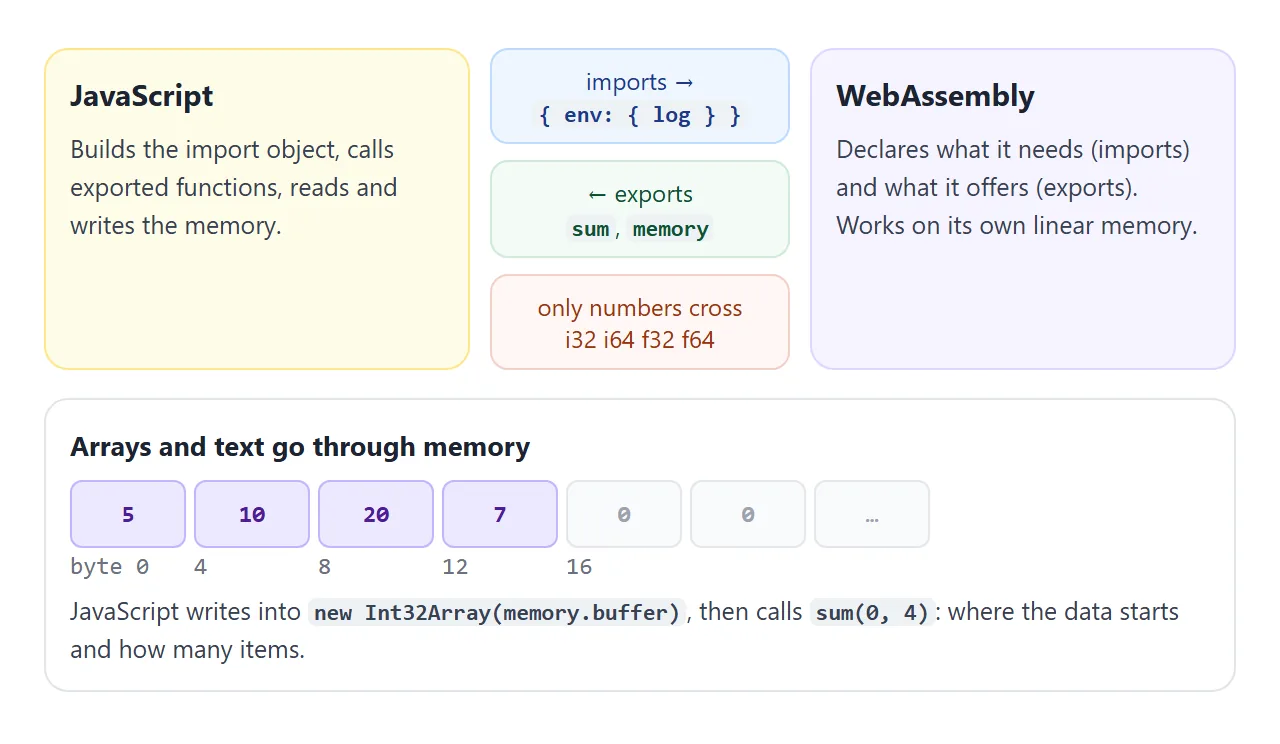Click the 'i32 i64 f32 f64' text
Screen dimensions: 1280x744
(640, 340)
